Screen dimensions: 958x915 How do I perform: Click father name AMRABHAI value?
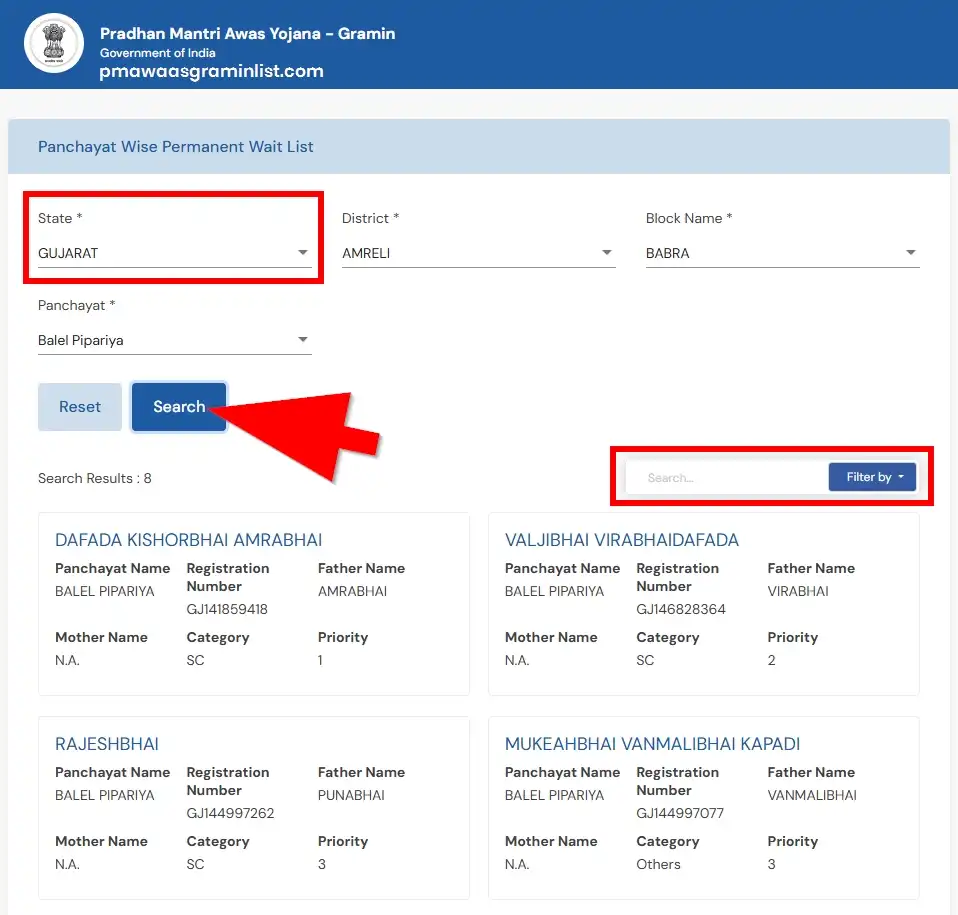[x=353, y=591]
